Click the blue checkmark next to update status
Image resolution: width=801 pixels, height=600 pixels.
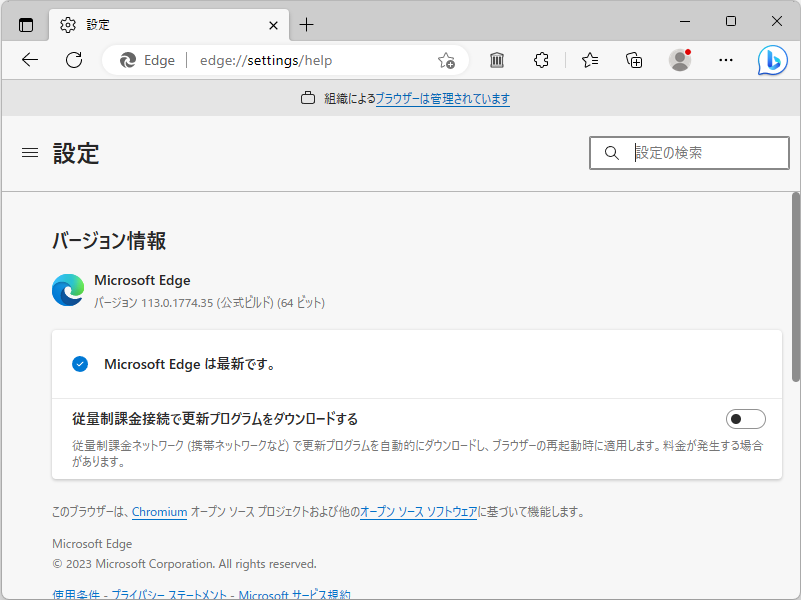(x=80, y=364)
